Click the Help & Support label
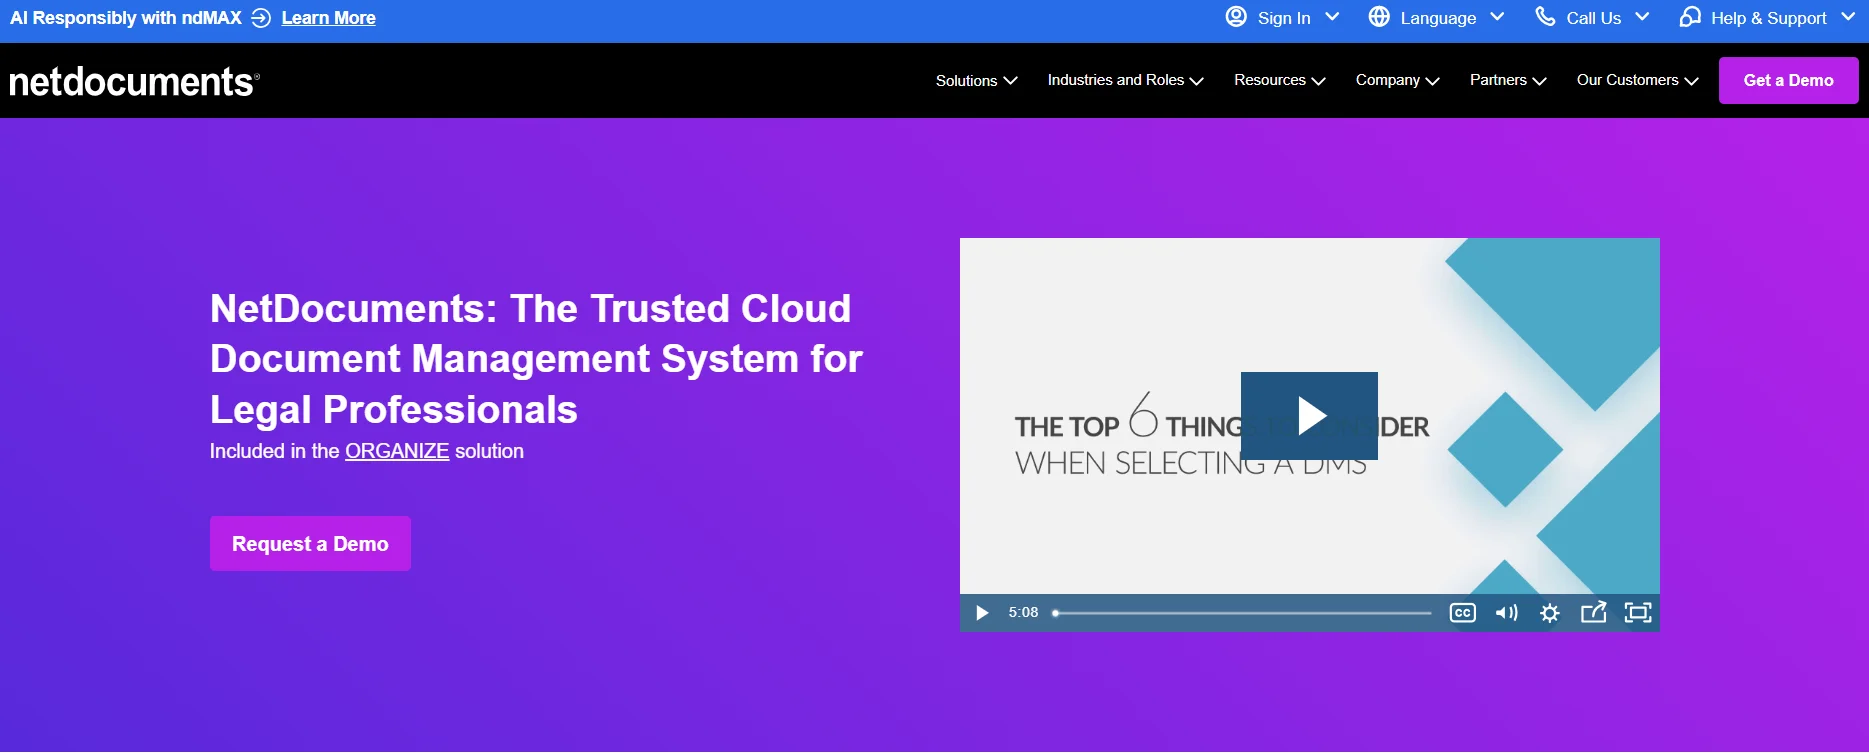 point(1769,18)
